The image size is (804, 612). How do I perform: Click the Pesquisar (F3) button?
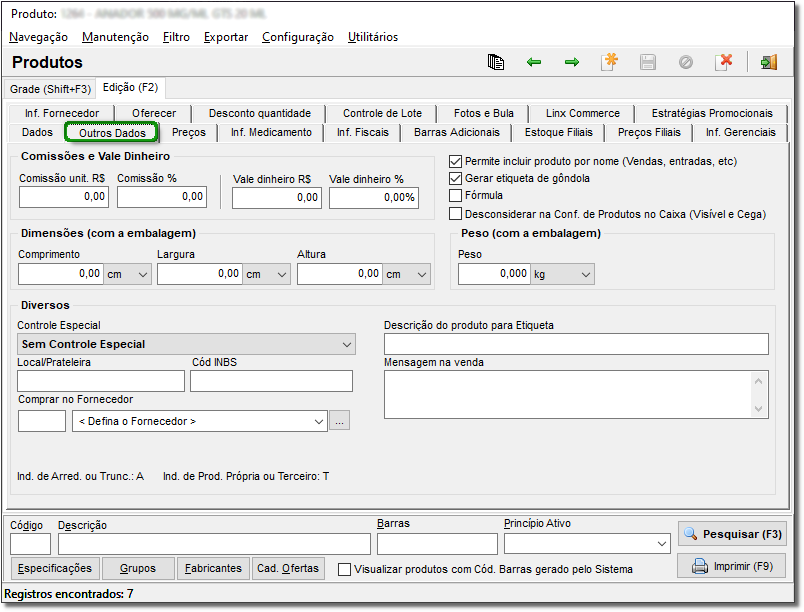tap(732, 534)
